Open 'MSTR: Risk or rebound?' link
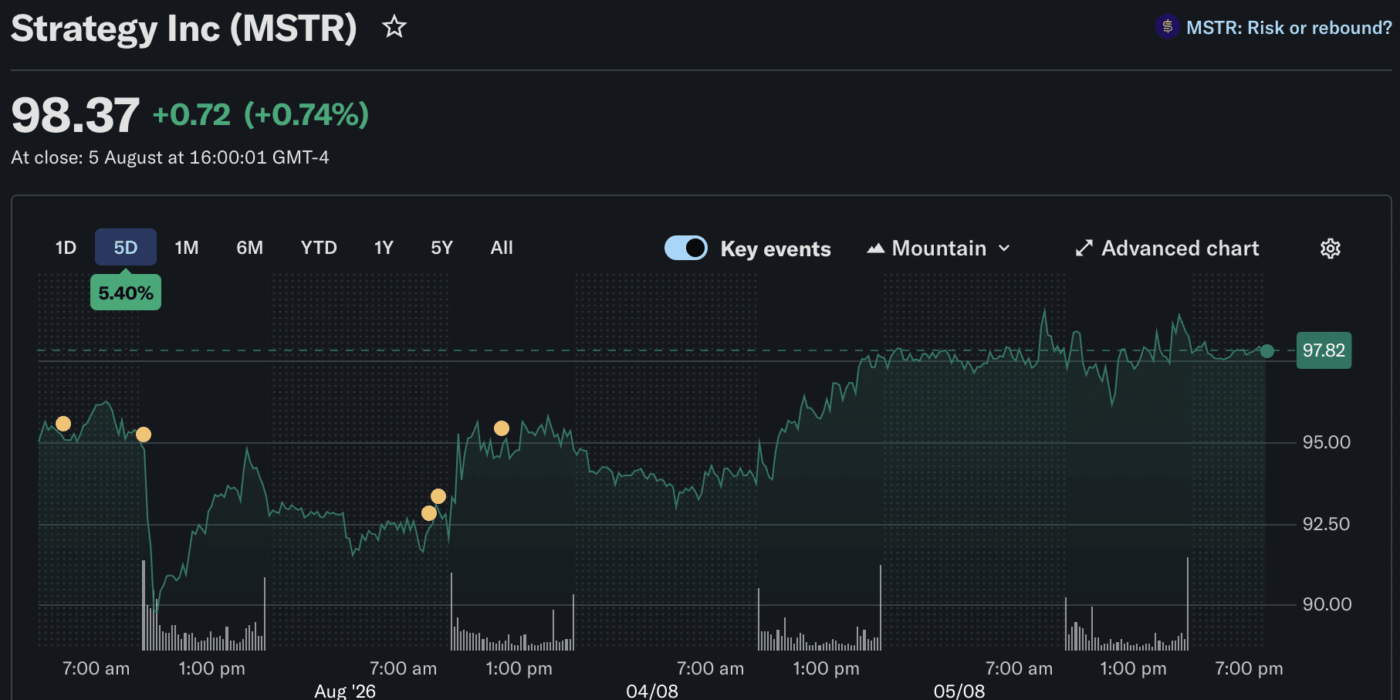The width and height of the screenshot is (1400, 700). coord(1289,28)
